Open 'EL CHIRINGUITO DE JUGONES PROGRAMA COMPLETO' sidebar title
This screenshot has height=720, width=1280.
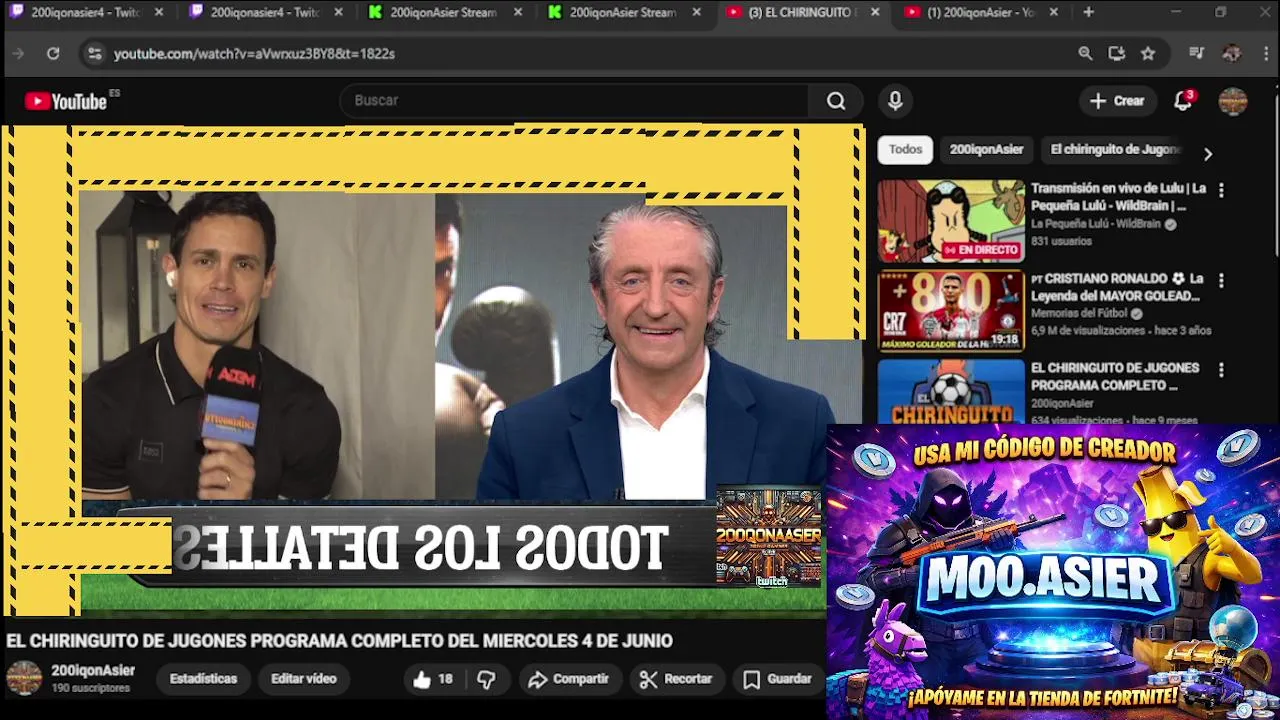pyautogui.click(x=1115, y=377)
